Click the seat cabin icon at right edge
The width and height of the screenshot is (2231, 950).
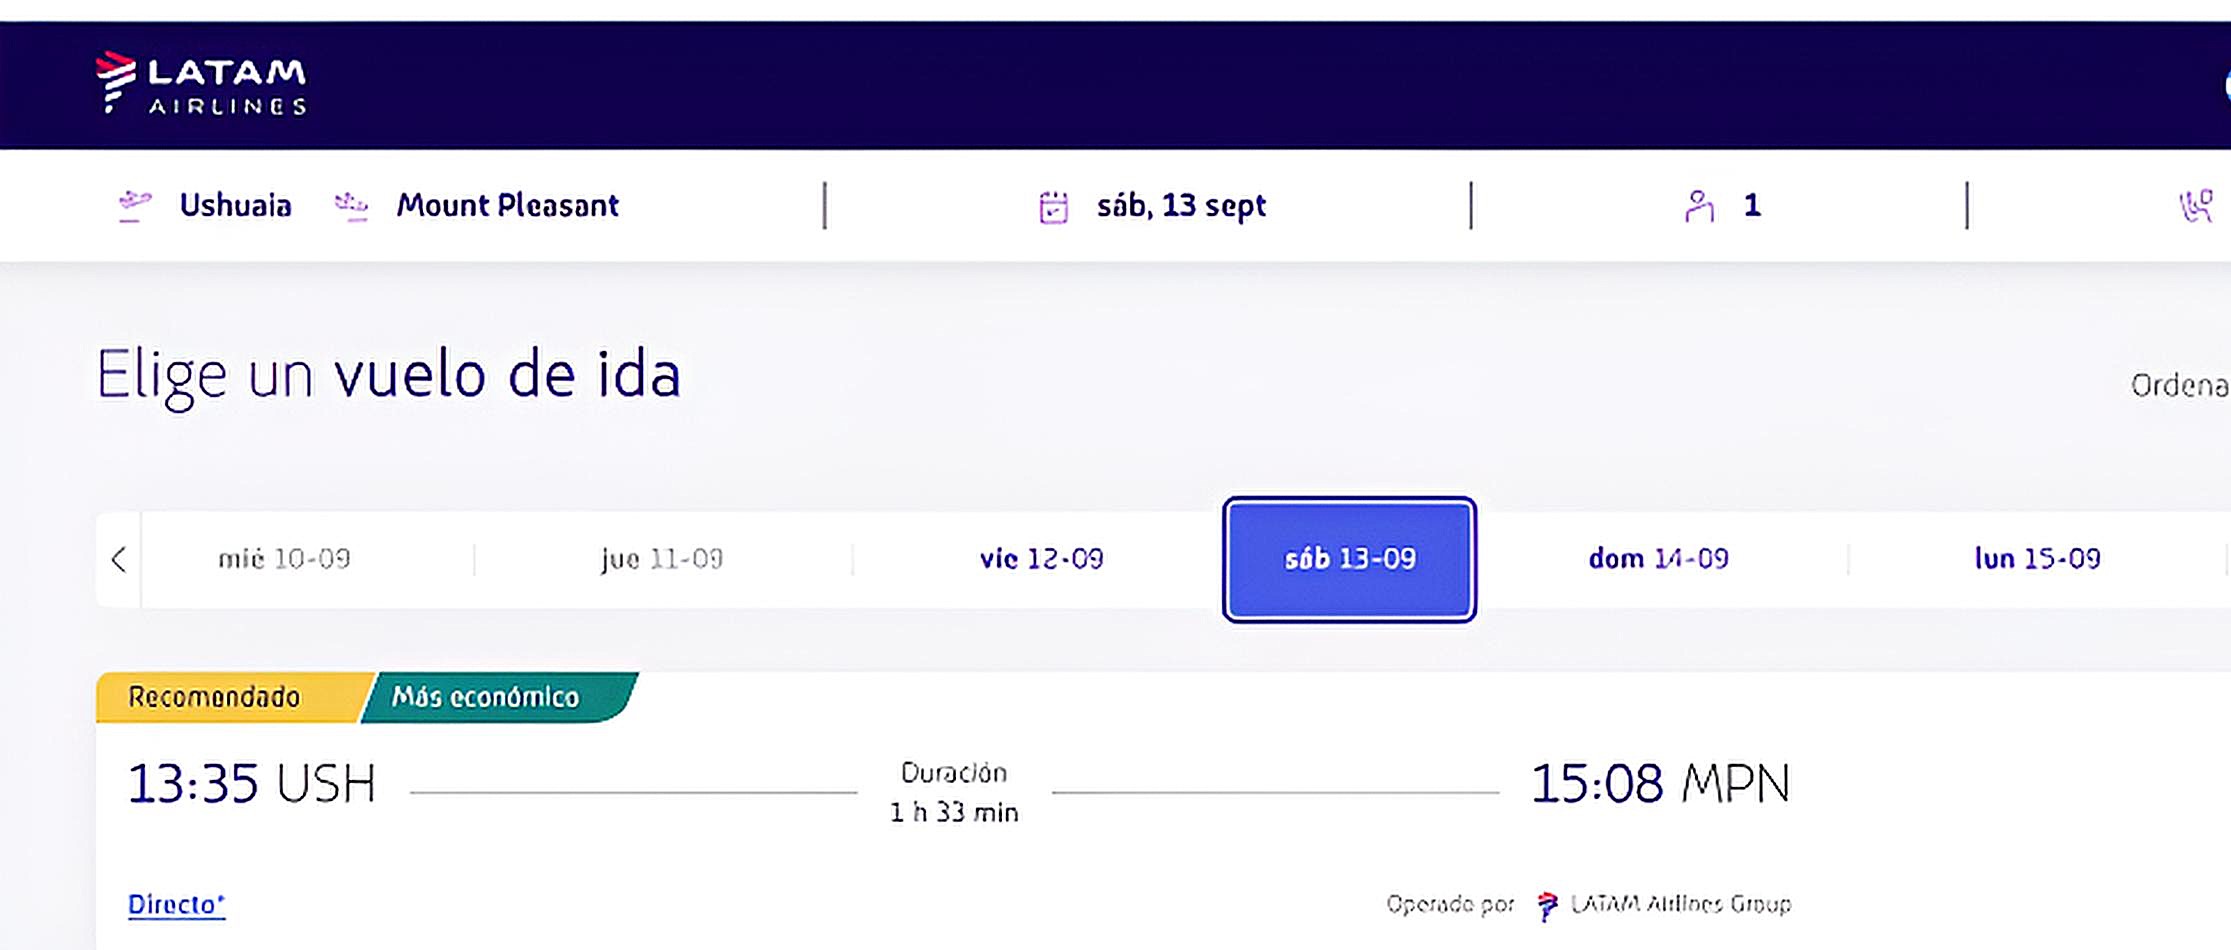pyautogui.click(x=2196, y=206)
